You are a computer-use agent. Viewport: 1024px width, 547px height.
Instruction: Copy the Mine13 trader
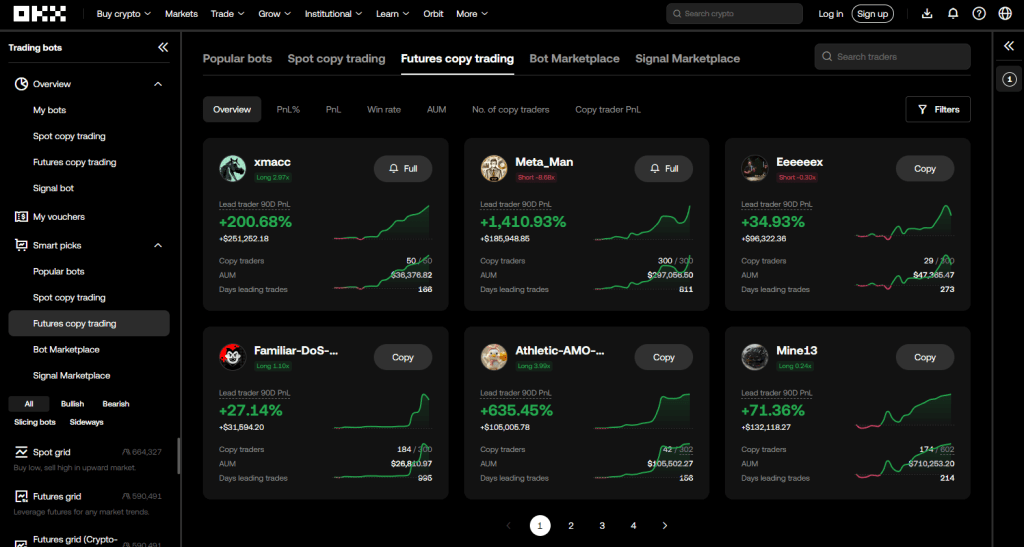925,357
